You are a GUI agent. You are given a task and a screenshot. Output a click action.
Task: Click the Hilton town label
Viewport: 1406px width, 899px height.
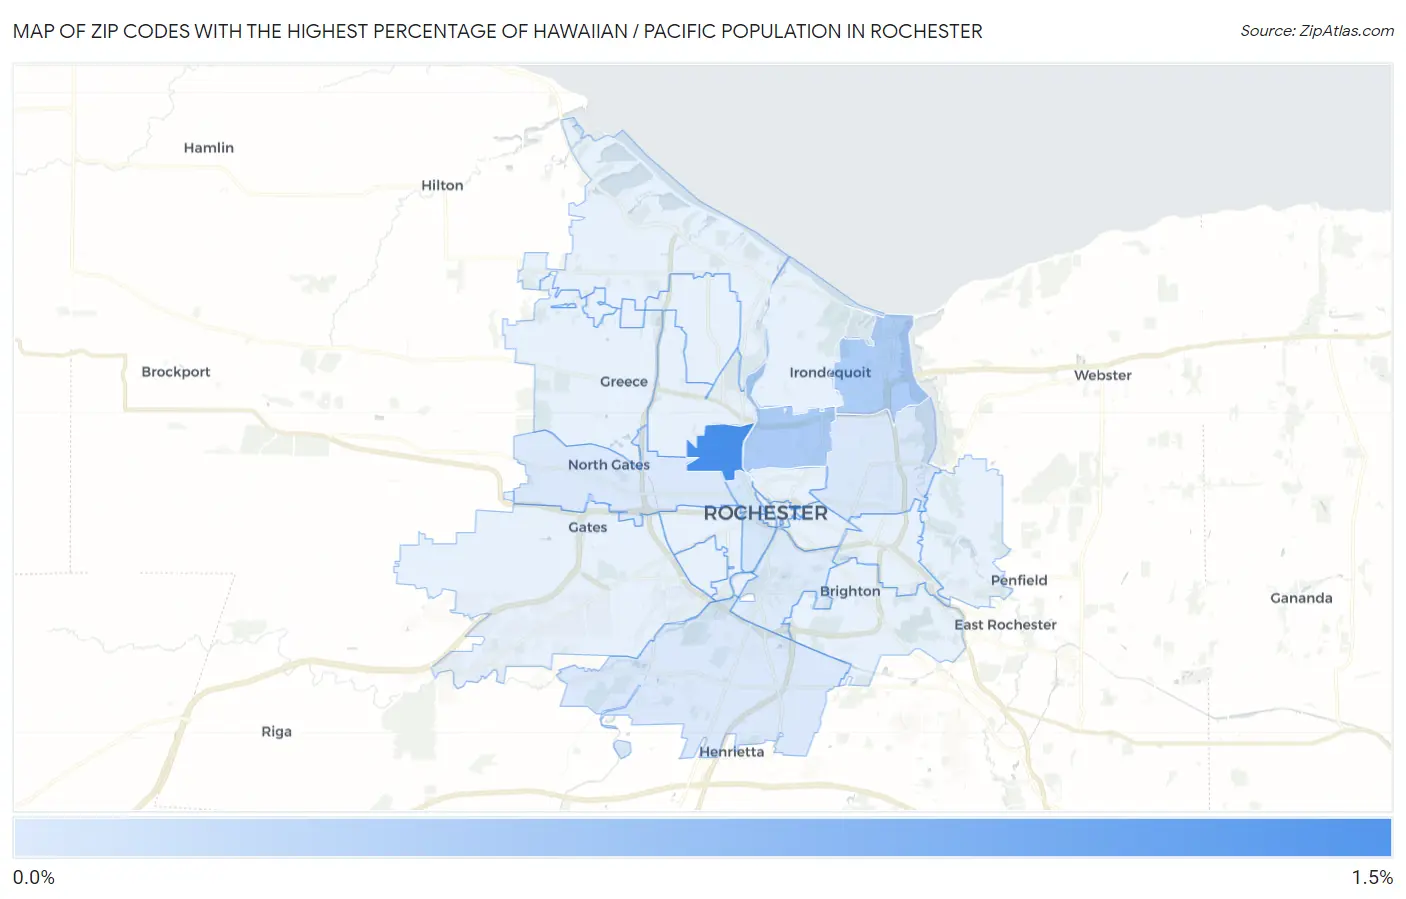(442, 185)
